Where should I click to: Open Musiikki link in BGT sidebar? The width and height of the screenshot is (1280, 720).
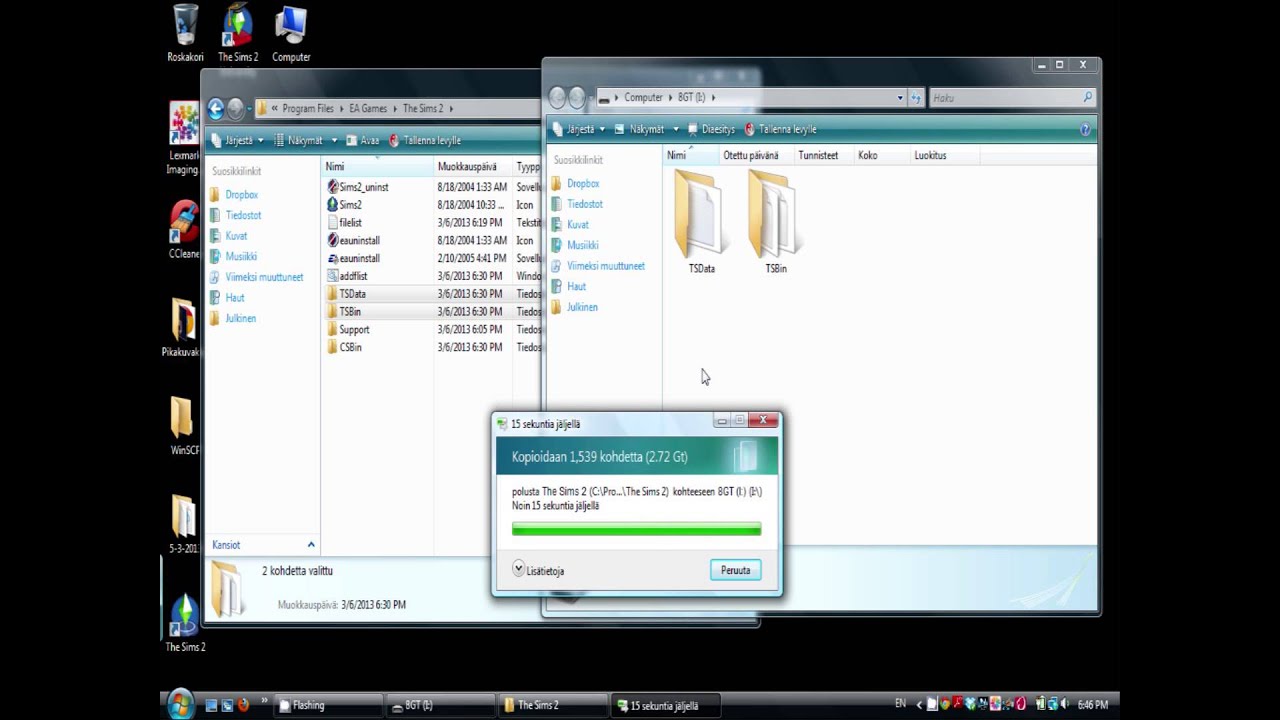(x=583, y=245)
